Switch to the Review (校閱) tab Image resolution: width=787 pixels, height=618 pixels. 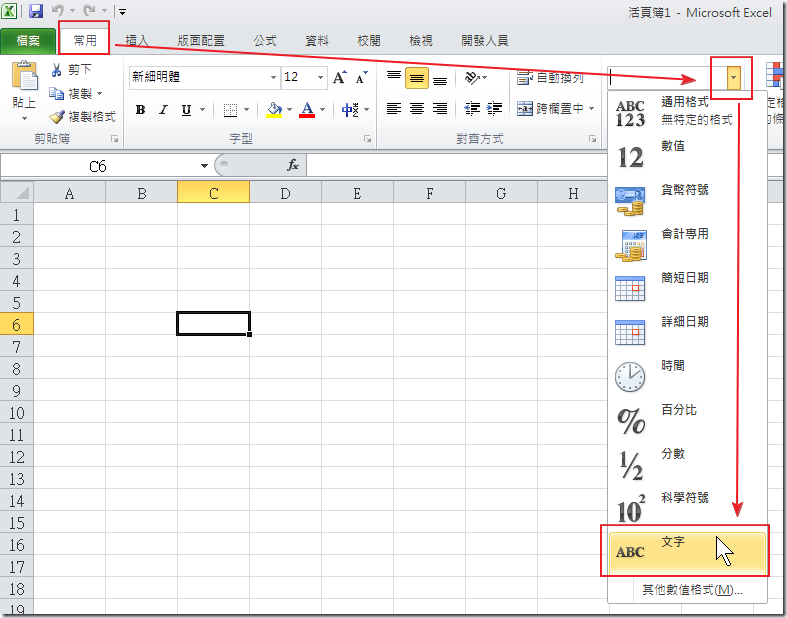click(x=369, y=41)
